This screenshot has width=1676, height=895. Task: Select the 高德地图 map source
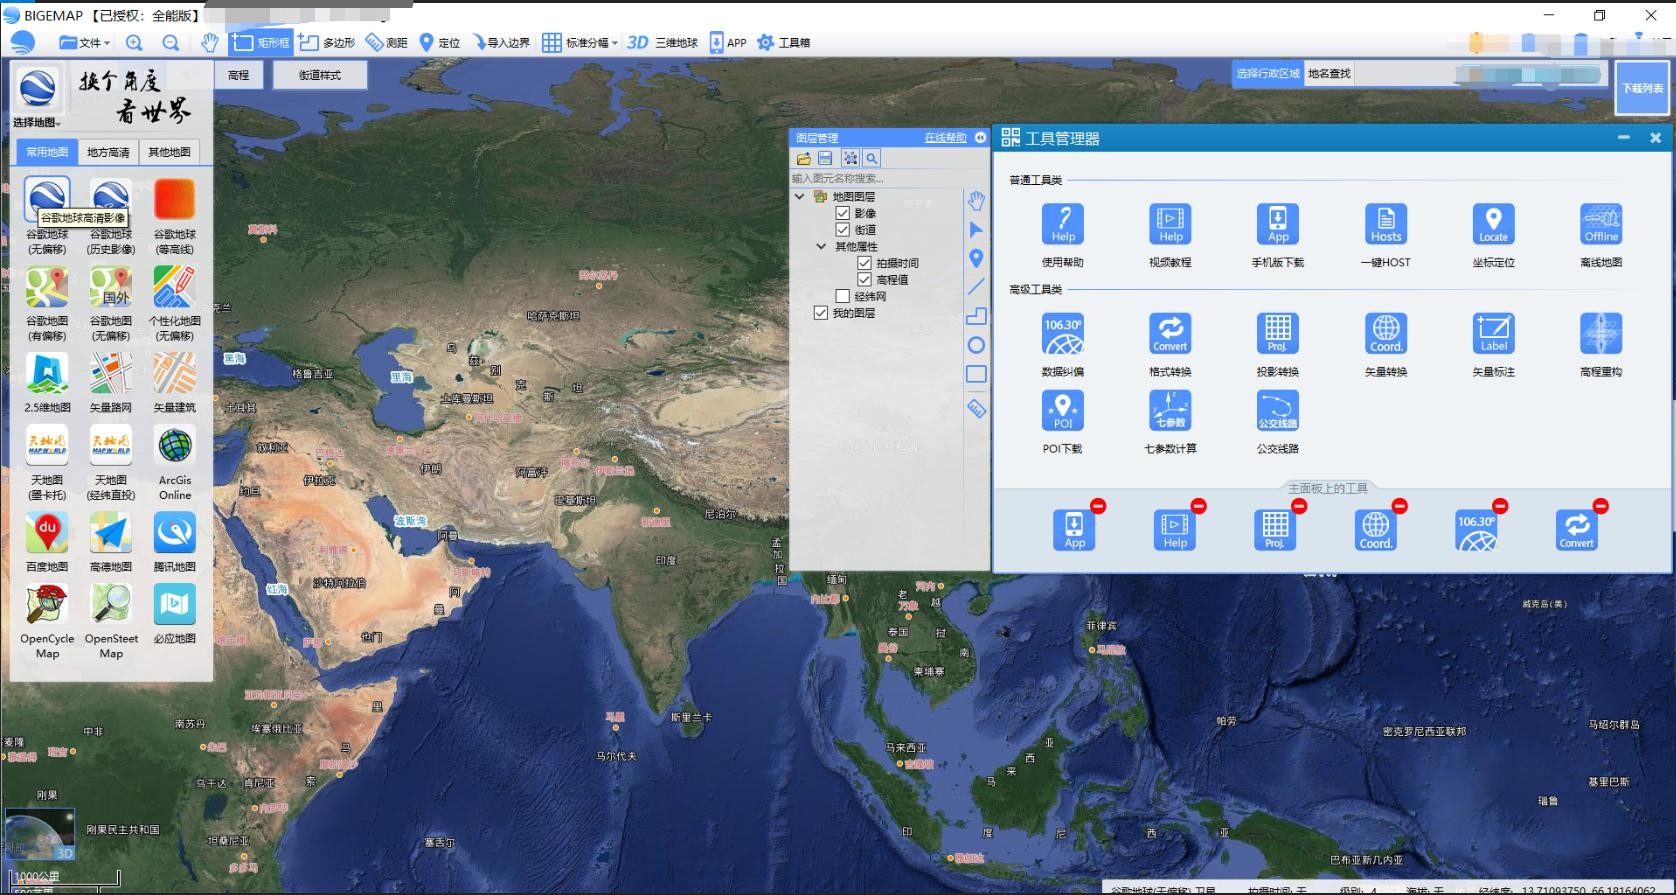click(x=111, y=534)
